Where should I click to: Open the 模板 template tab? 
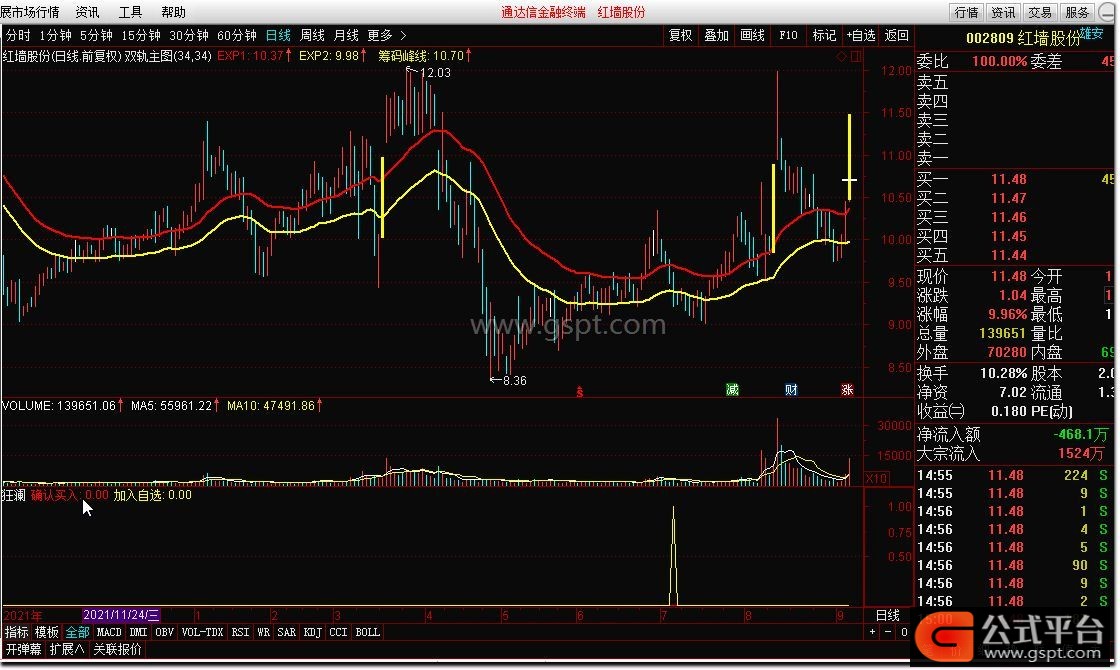pyautogui.click(x=46, y=632)
